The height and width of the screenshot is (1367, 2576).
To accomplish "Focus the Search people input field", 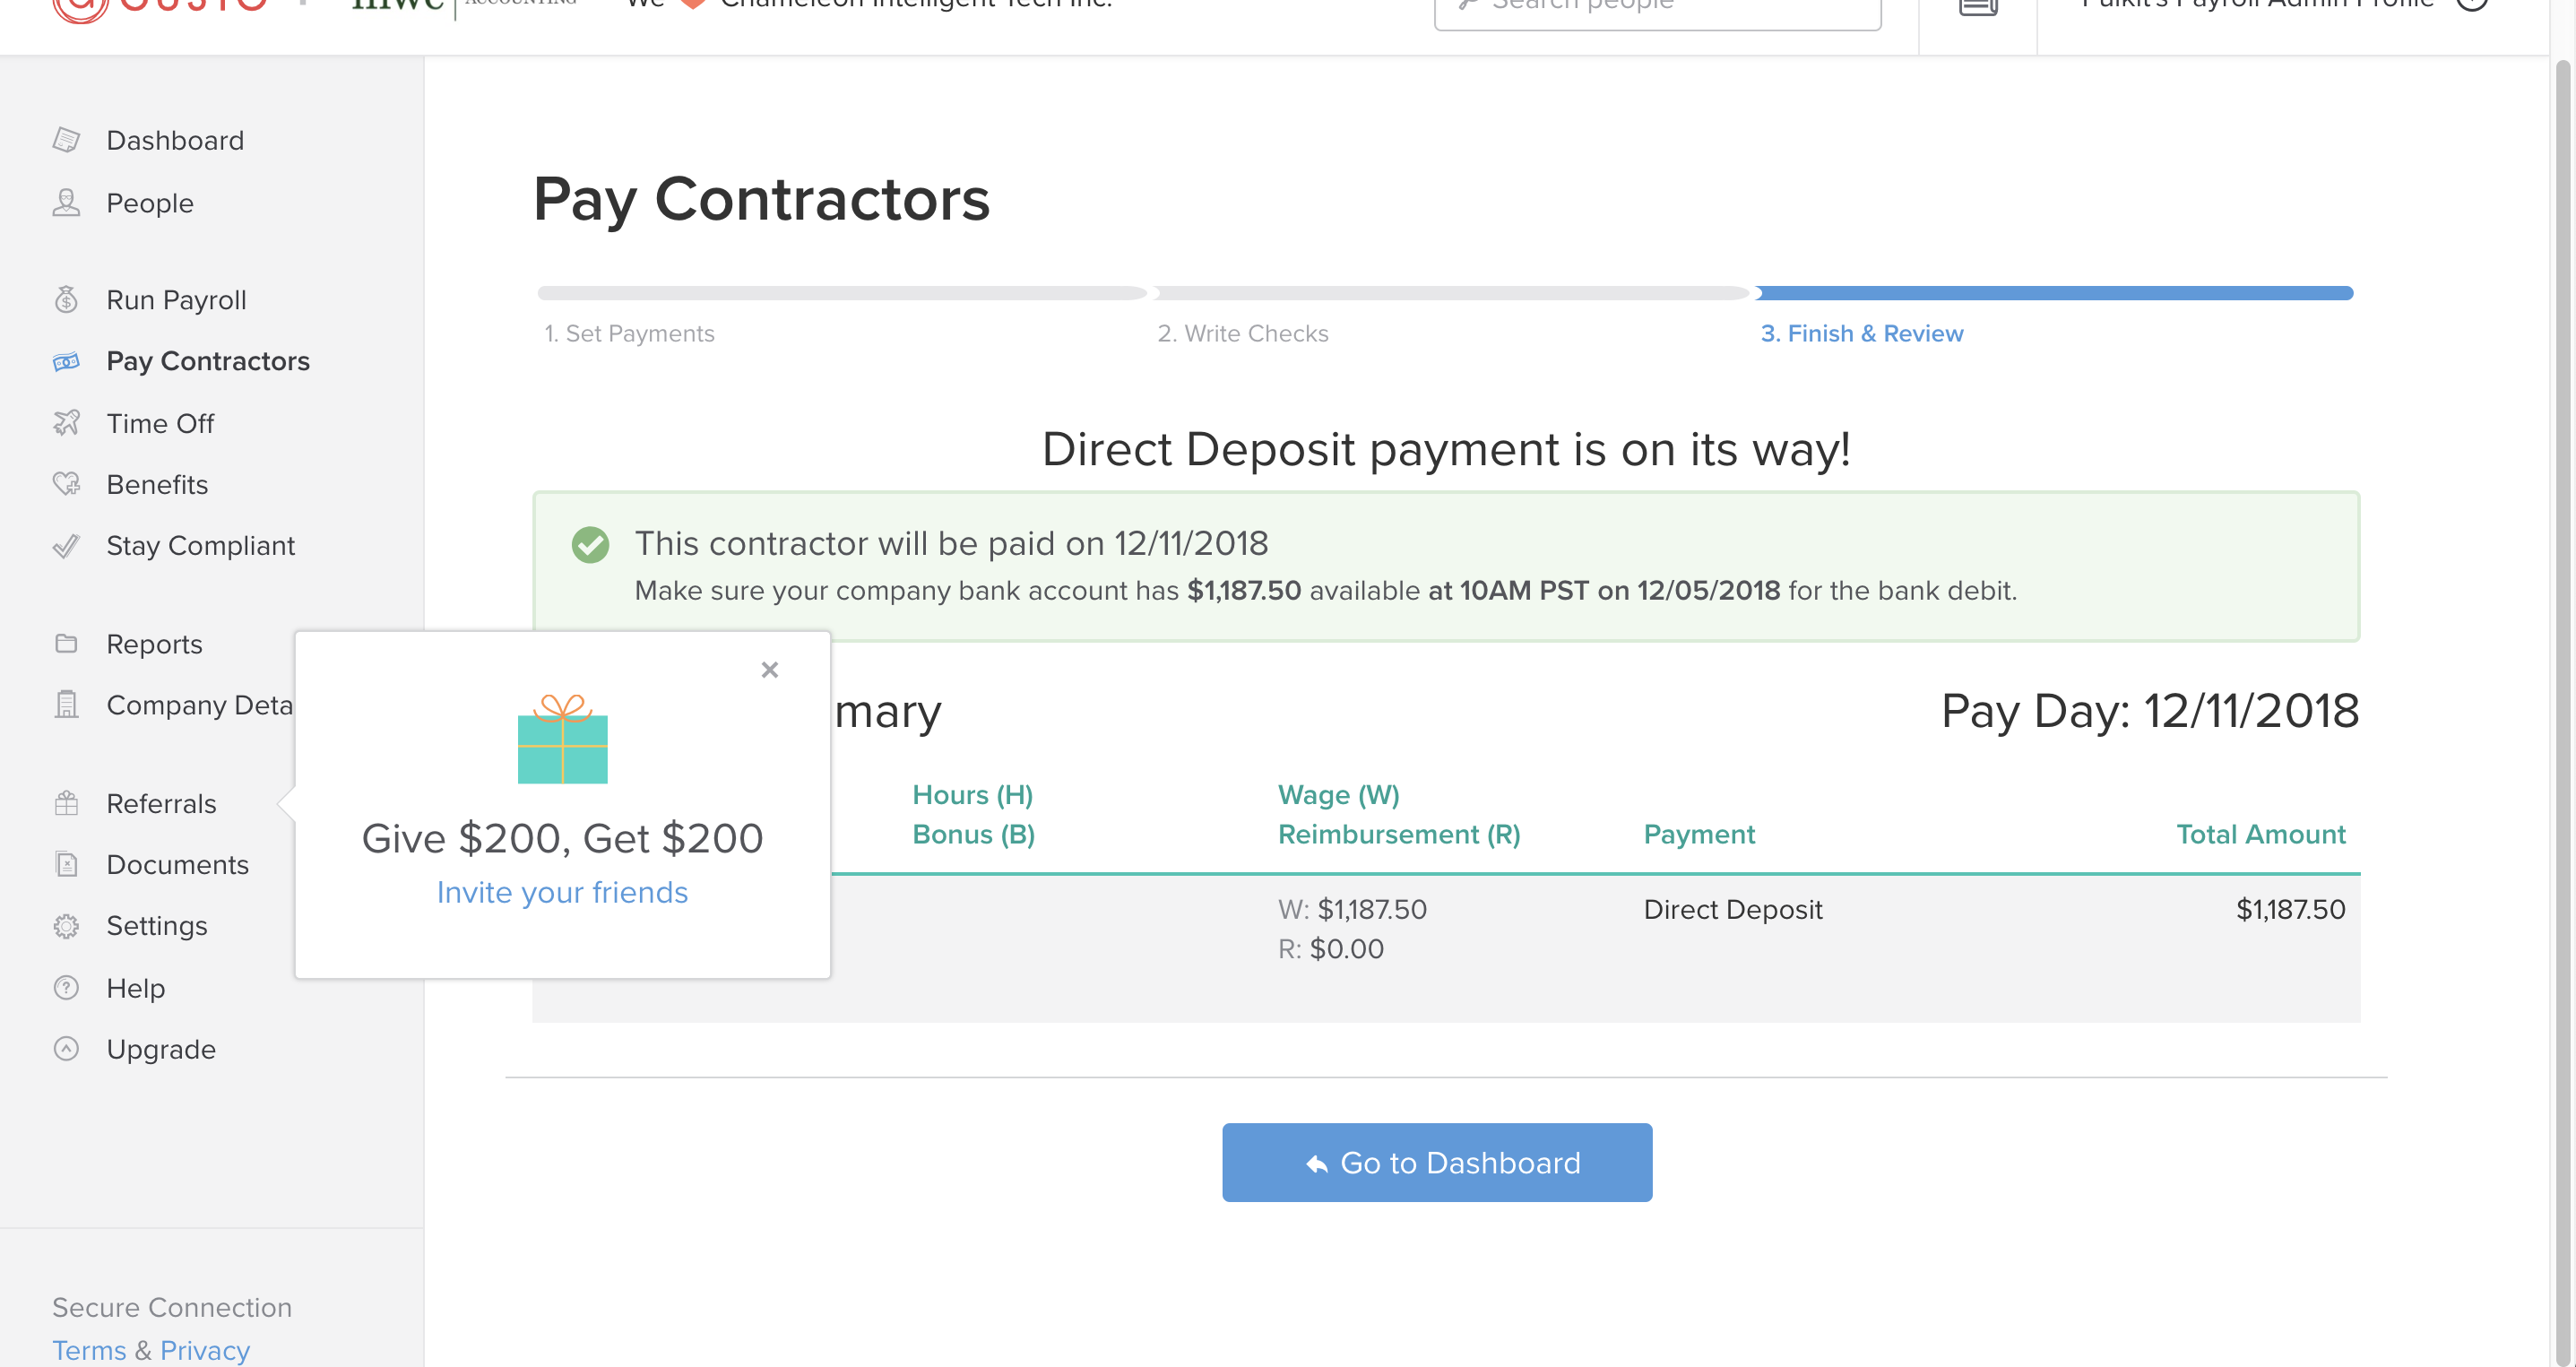I will (1658, 8).
